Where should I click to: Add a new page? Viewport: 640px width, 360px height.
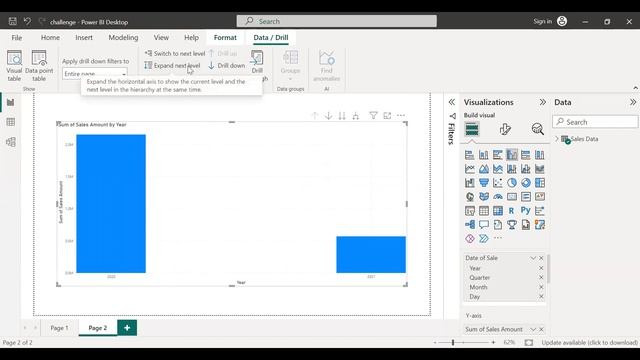pyautogui.click(x=127, y=328)
